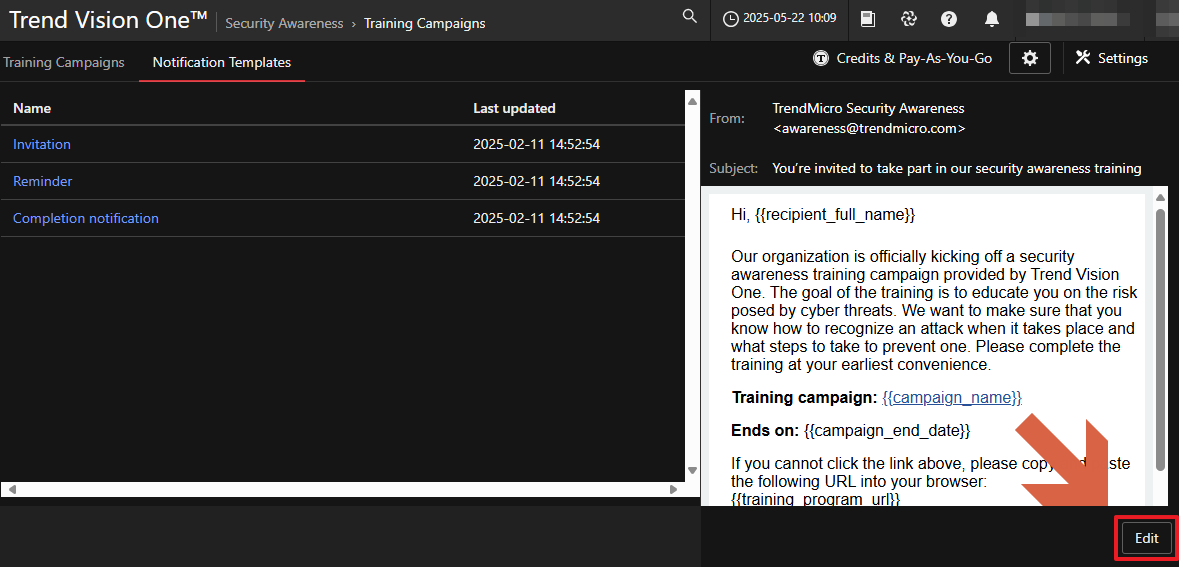Open notifications bell icon
Image resolution: width=1179 pixels, height=567 pixels.
pyautogui.click(x=991, y=19)
